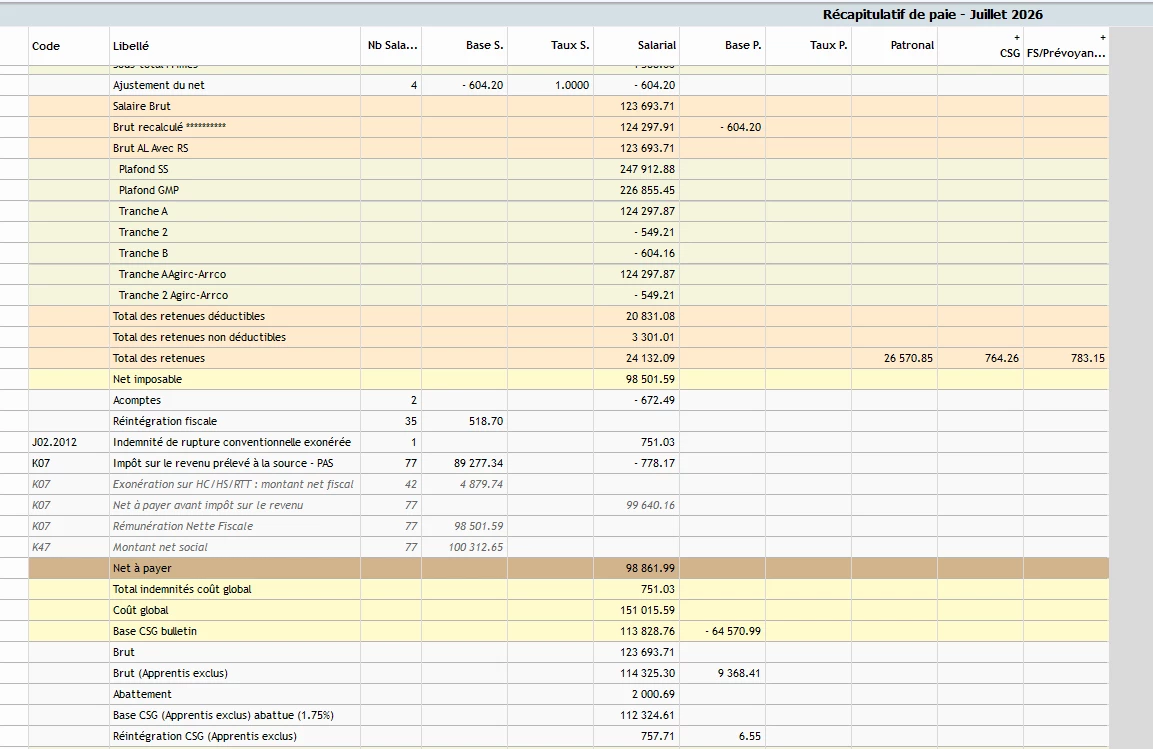This screenshot has width=1153, height=749.
Task: Click Impôt sur le revenu prélevé à la source
Action: tap(223, 463)
